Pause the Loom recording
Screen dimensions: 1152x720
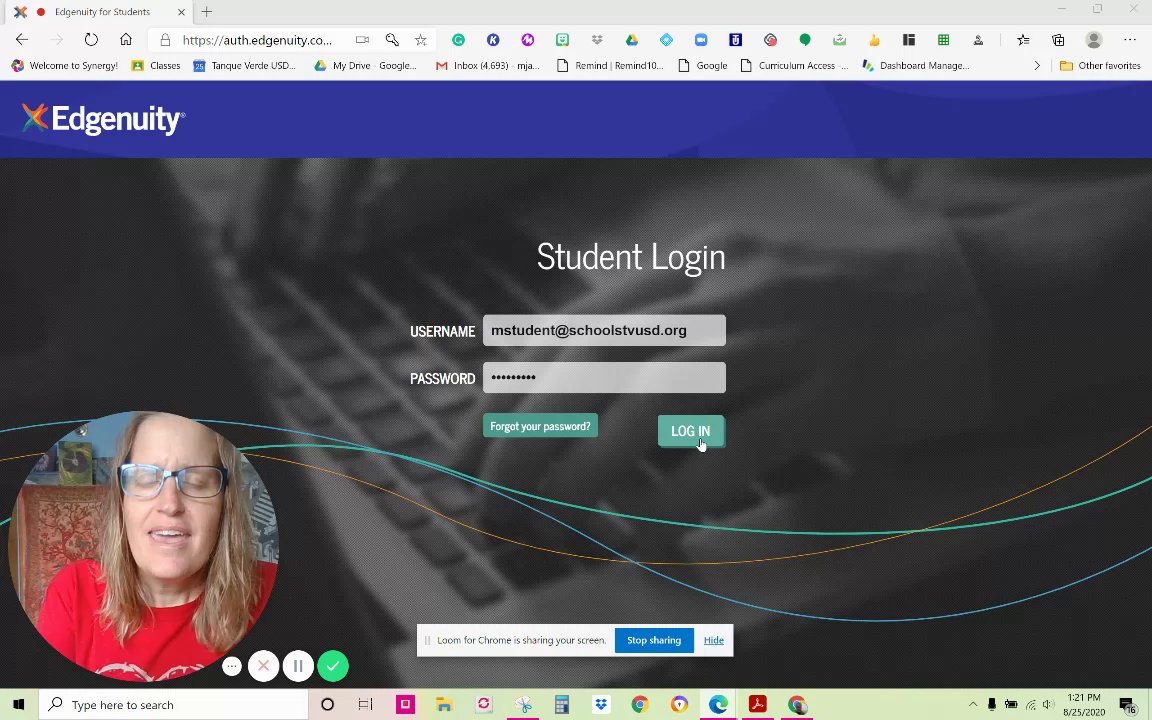coord(298,666)
